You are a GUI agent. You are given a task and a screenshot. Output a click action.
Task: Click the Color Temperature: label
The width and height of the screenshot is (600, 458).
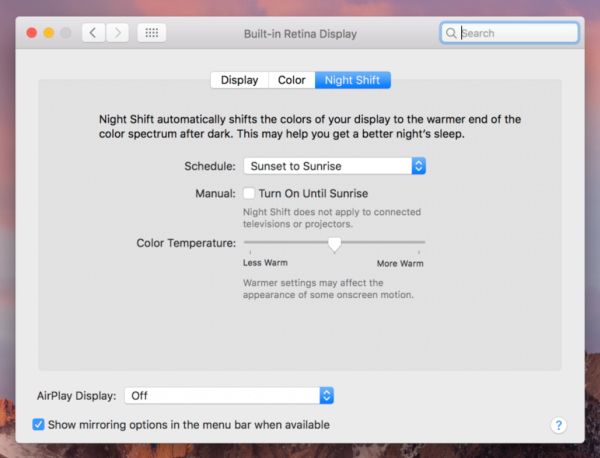(186, 243)
